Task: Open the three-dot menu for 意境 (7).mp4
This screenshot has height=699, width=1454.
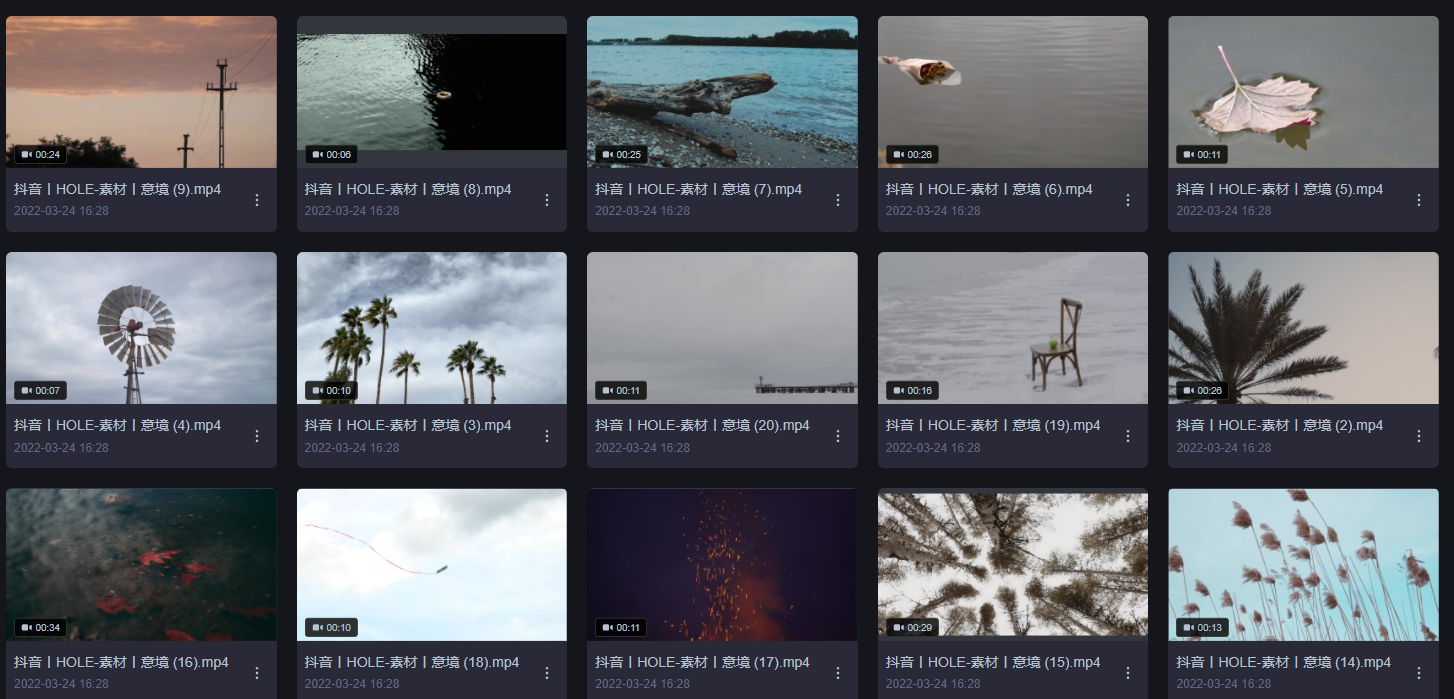Action: pyautogui.click(x=838, y=200)
